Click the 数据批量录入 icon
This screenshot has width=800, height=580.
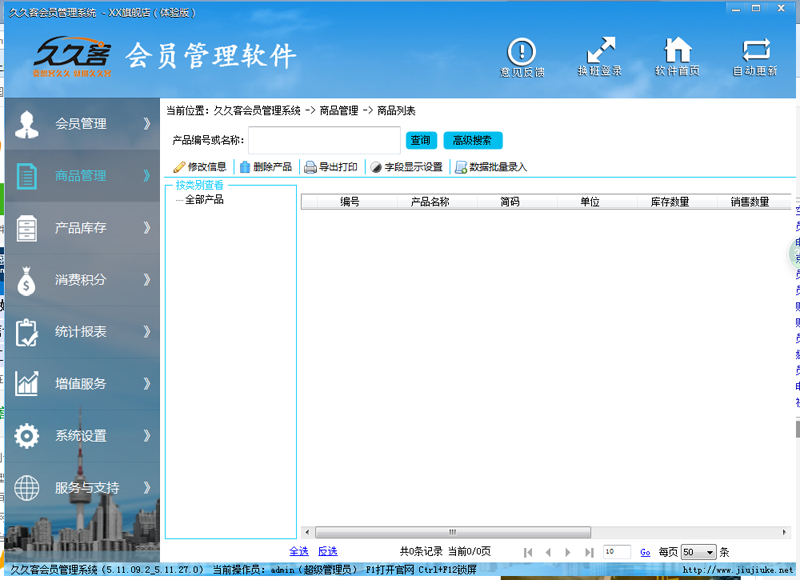[x=461, y=167]
